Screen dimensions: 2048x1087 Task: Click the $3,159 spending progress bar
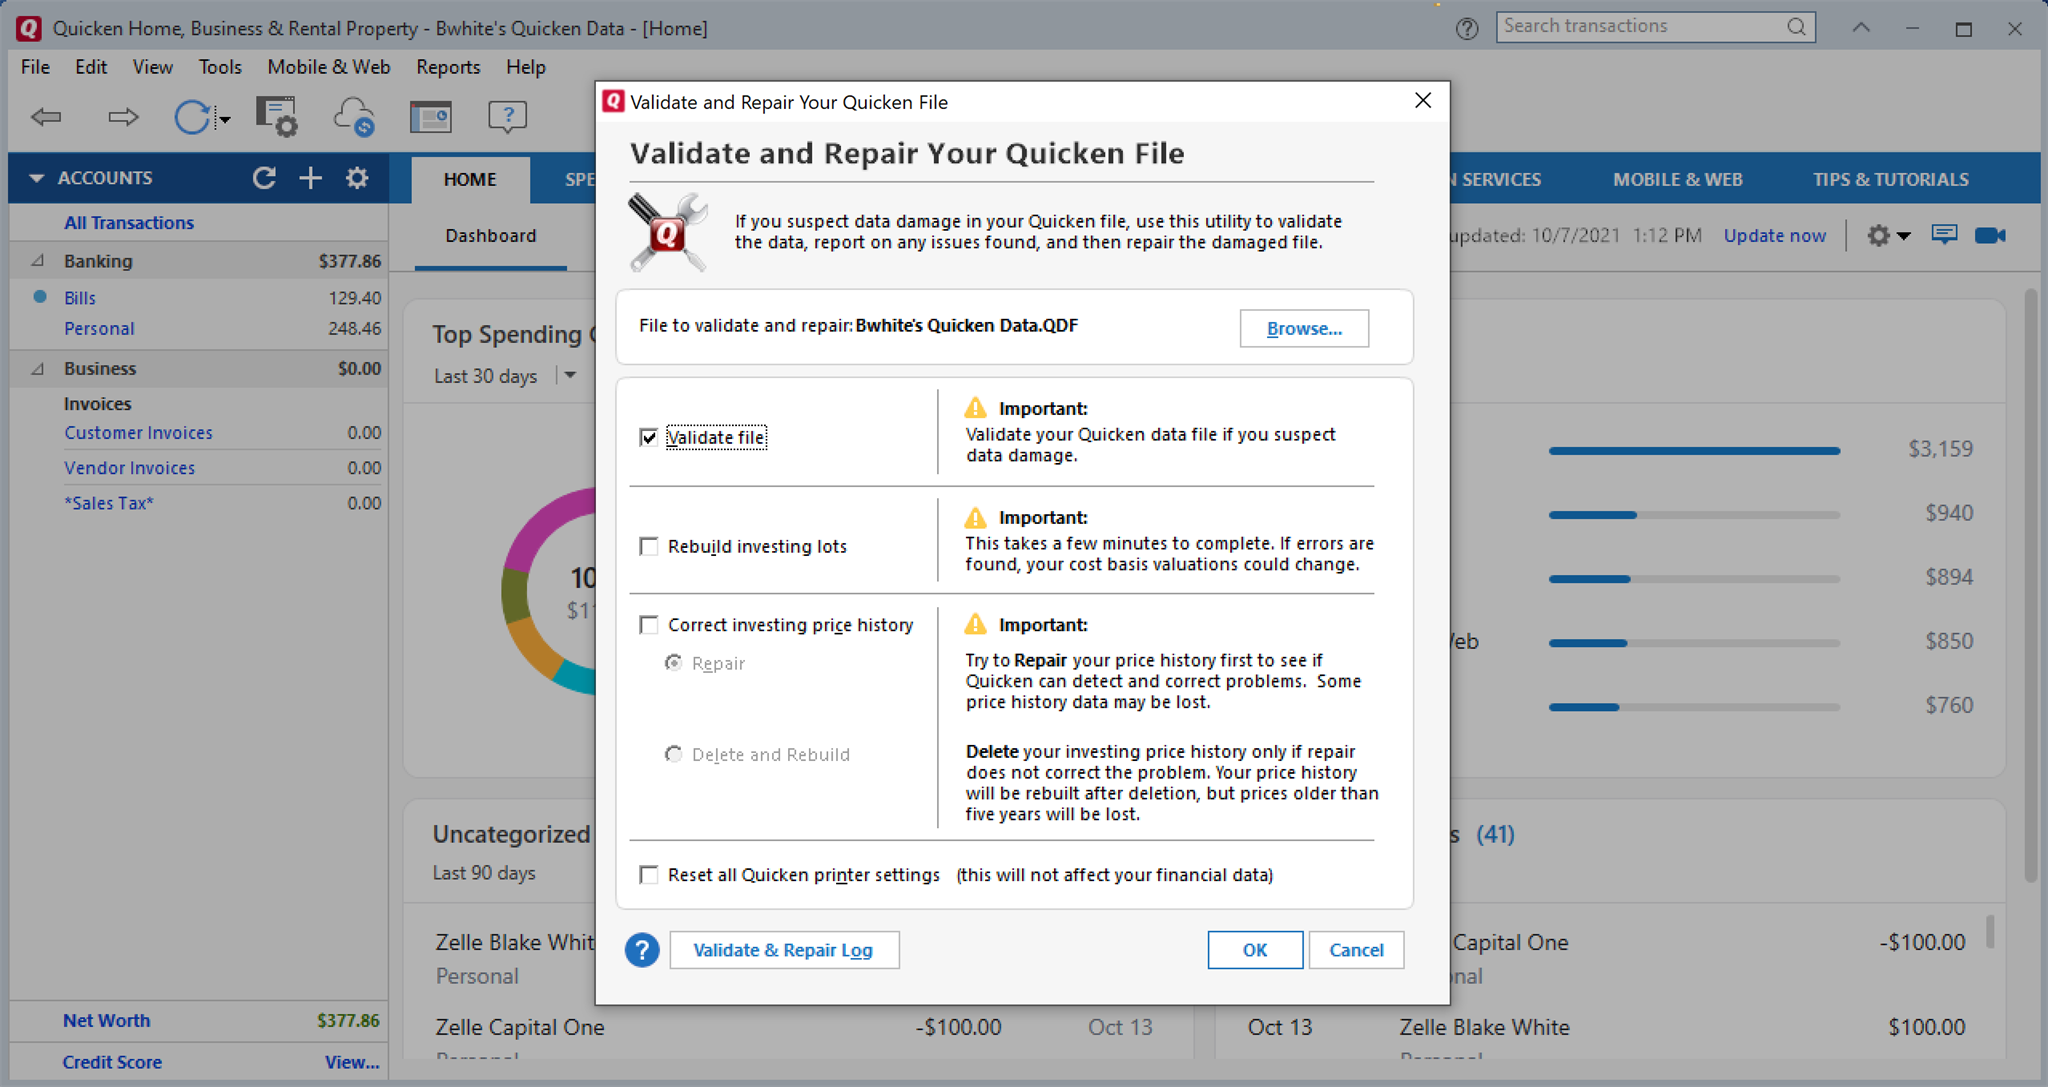coord(1693,451)
